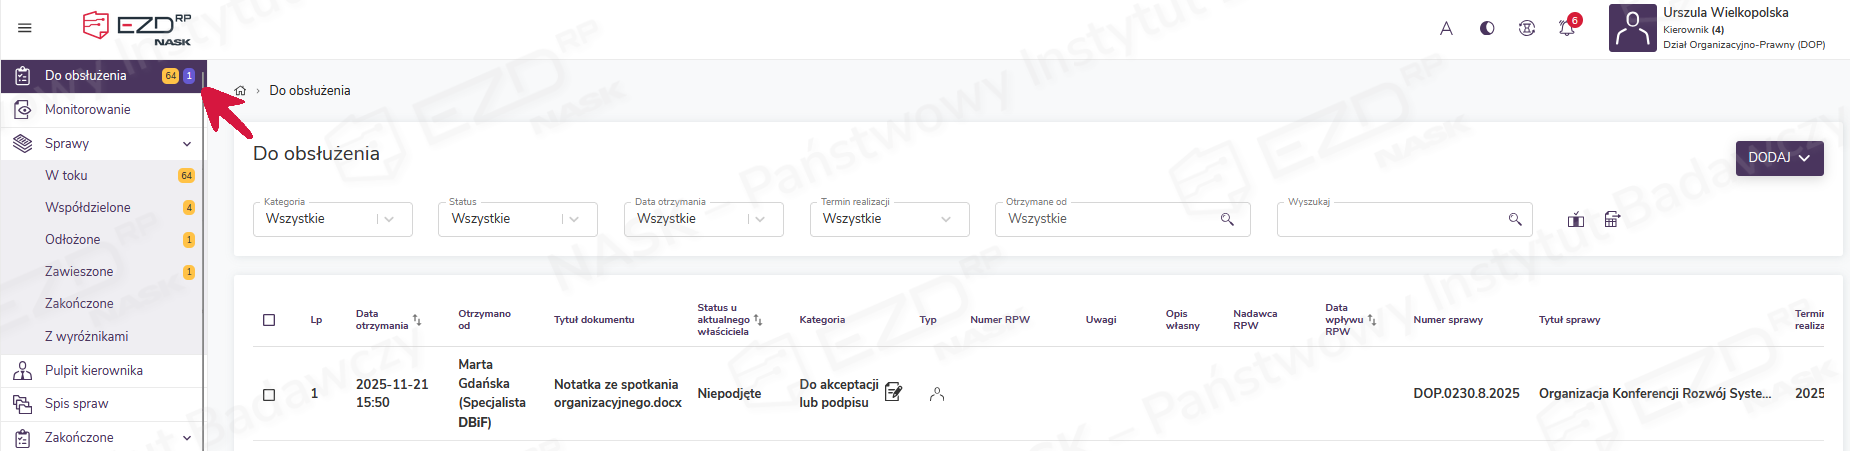Click the DODAJ button

1779,158
